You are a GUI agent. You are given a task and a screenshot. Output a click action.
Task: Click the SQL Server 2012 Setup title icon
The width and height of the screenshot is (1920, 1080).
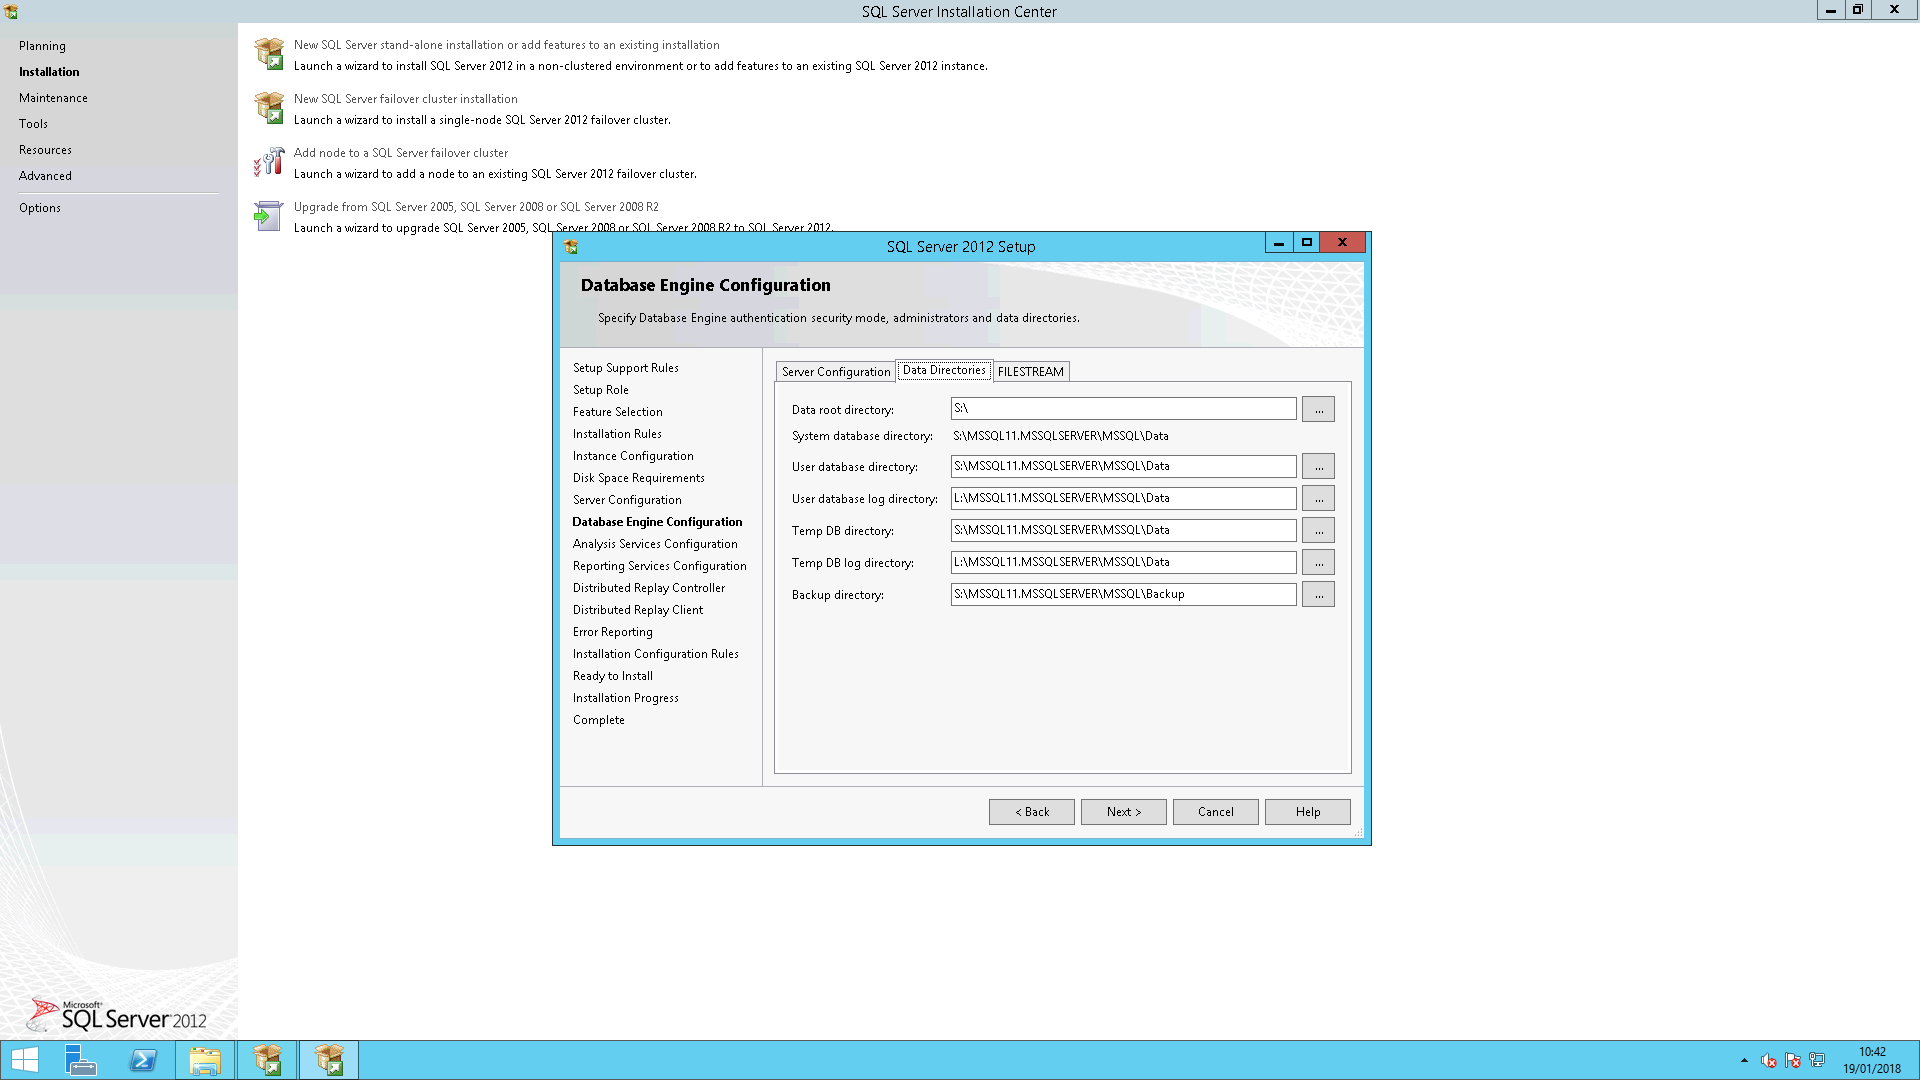(x=571, y=247)
